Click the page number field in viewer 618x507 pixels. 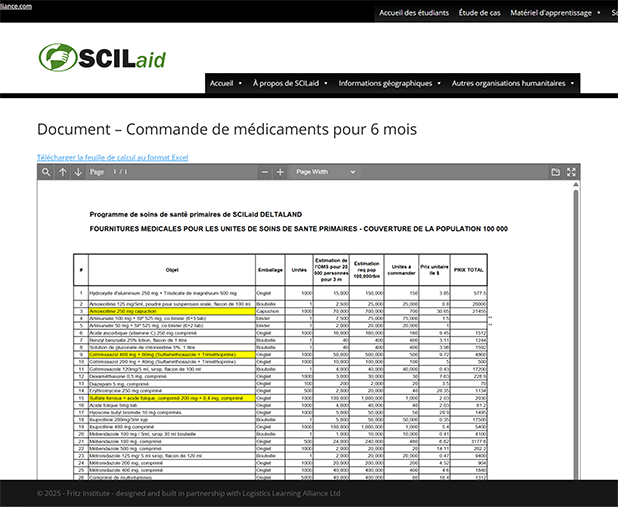tap(117, 172)
